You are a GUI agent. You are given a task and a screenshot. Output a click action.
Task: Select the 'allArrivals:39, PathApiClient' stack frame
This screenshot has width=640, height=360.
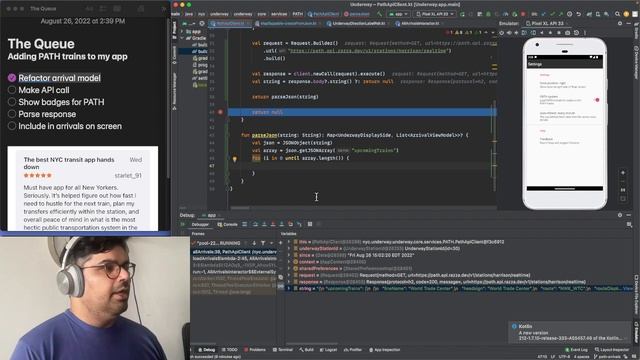(x=234, y=252)
